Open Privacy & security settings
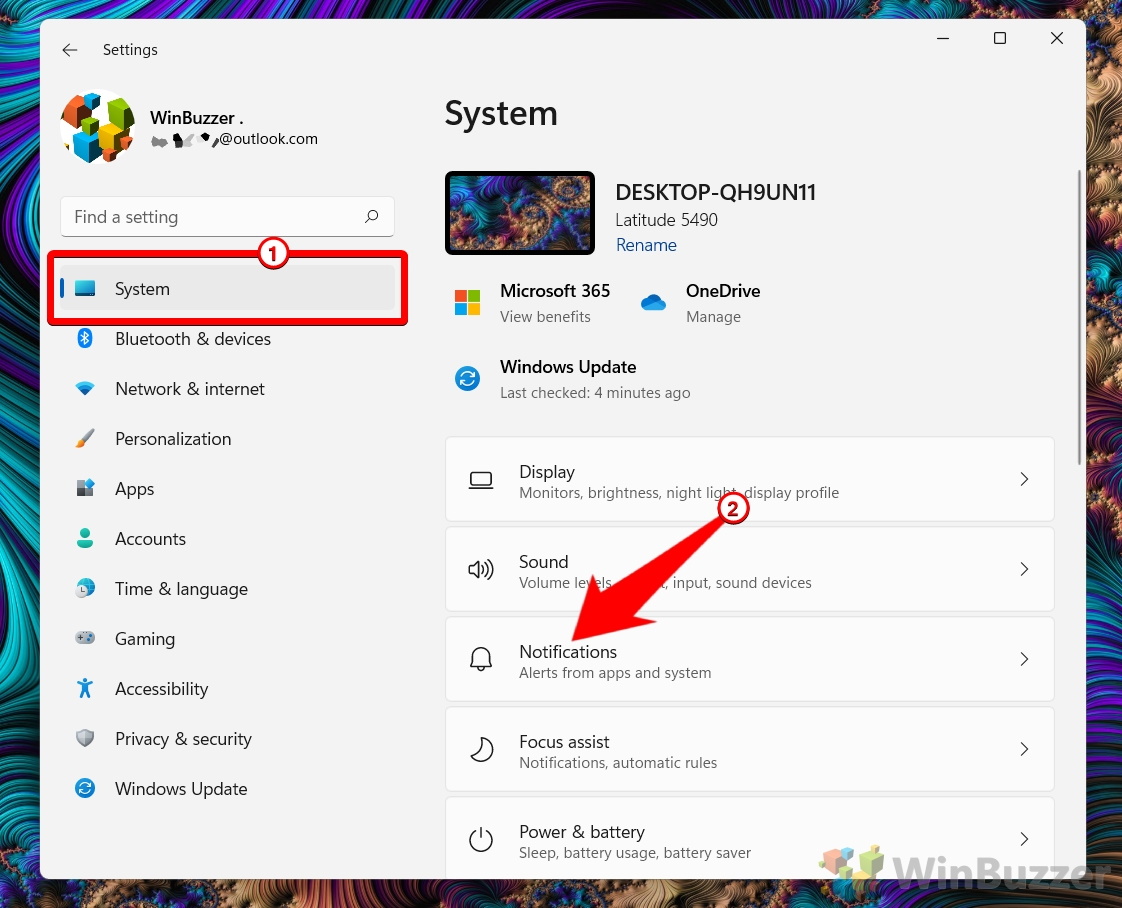Image resolution: width=1122 pixels, height=908 pixels. (x=228, y=738)
